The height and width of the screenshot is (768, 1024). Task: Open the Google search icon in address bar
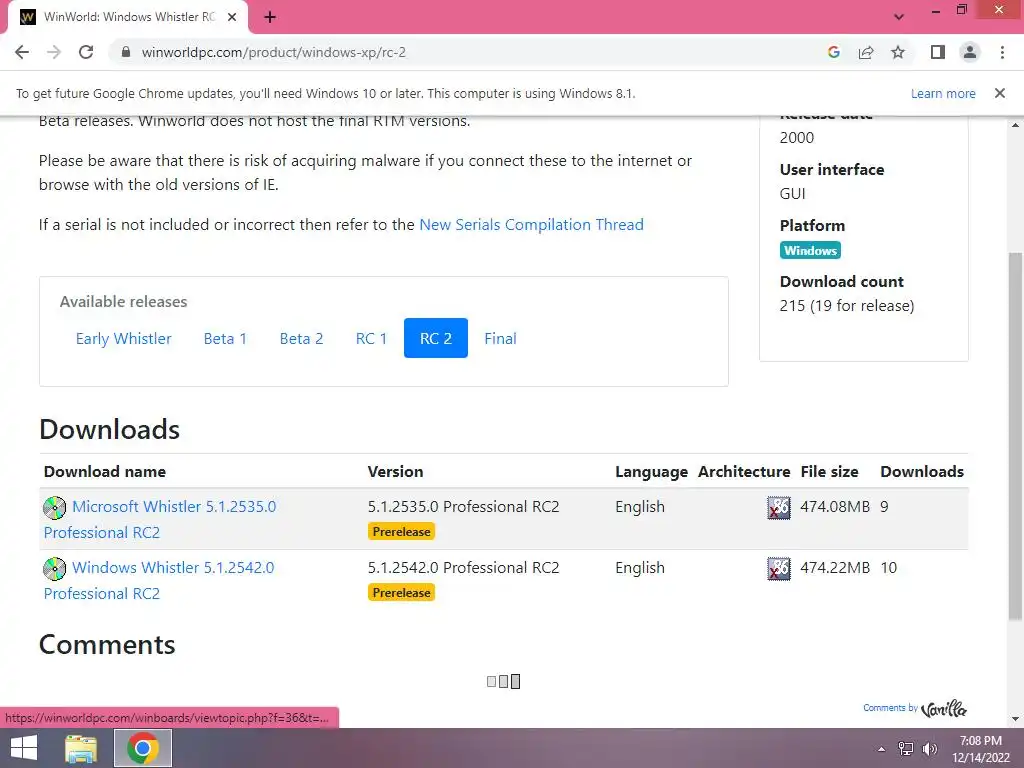pyautogui.click(x=834, y=52)
